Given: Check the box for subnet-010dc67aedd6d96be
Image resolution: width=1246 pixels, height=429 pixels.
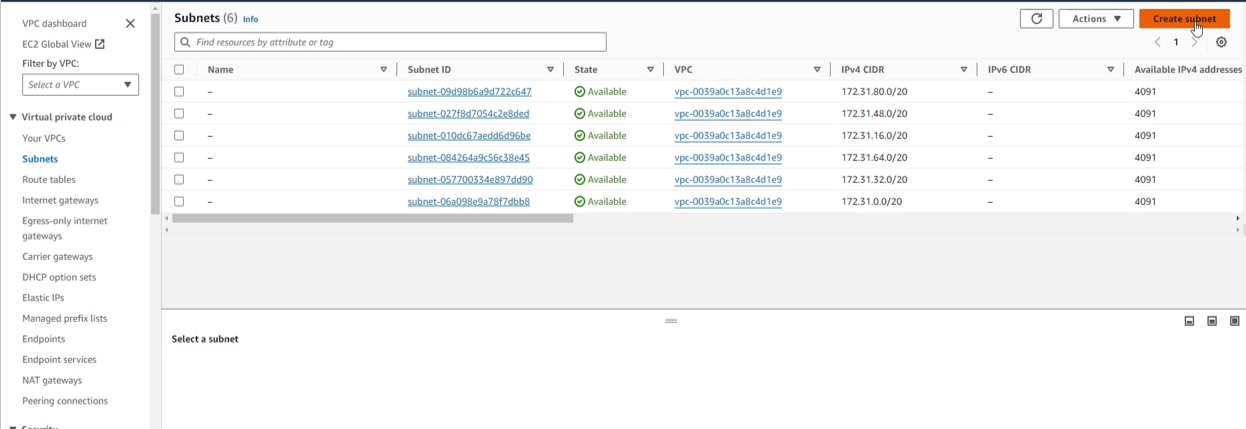Looking at the screenshot, I should [x=179, y=136].
